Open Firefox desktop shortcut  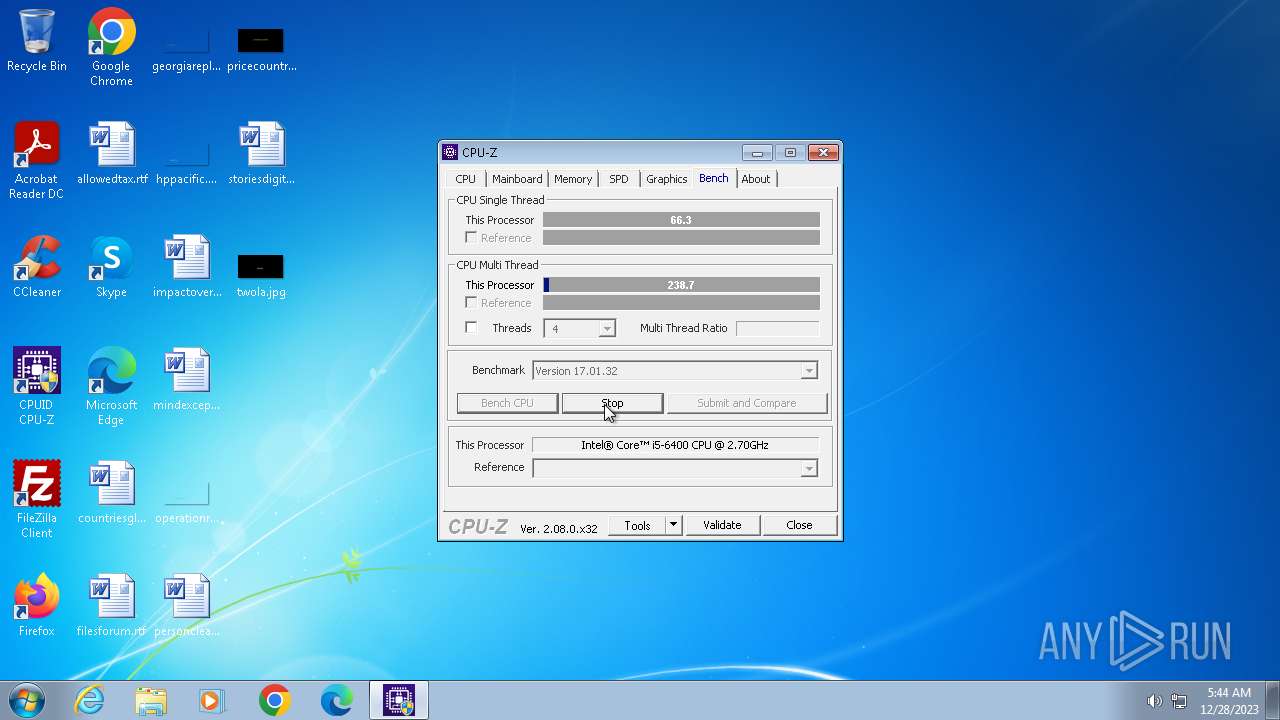[x=37, y=605]
